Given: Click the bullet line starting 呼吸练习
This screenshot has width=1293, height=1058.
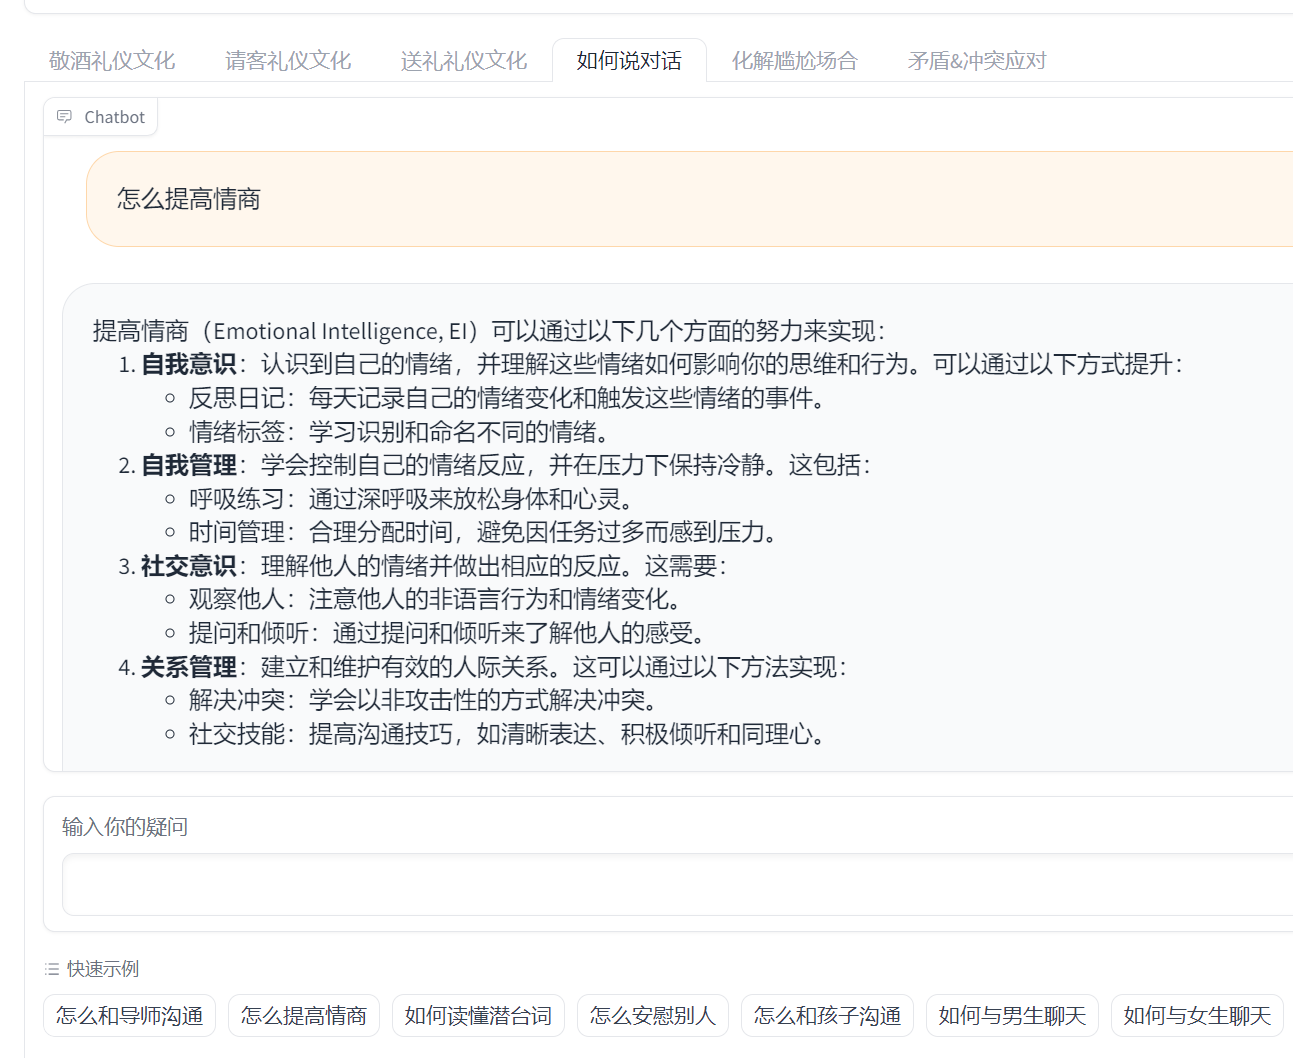Looking at the screenshot, I should pyautogui.click(x=412, y=499).
